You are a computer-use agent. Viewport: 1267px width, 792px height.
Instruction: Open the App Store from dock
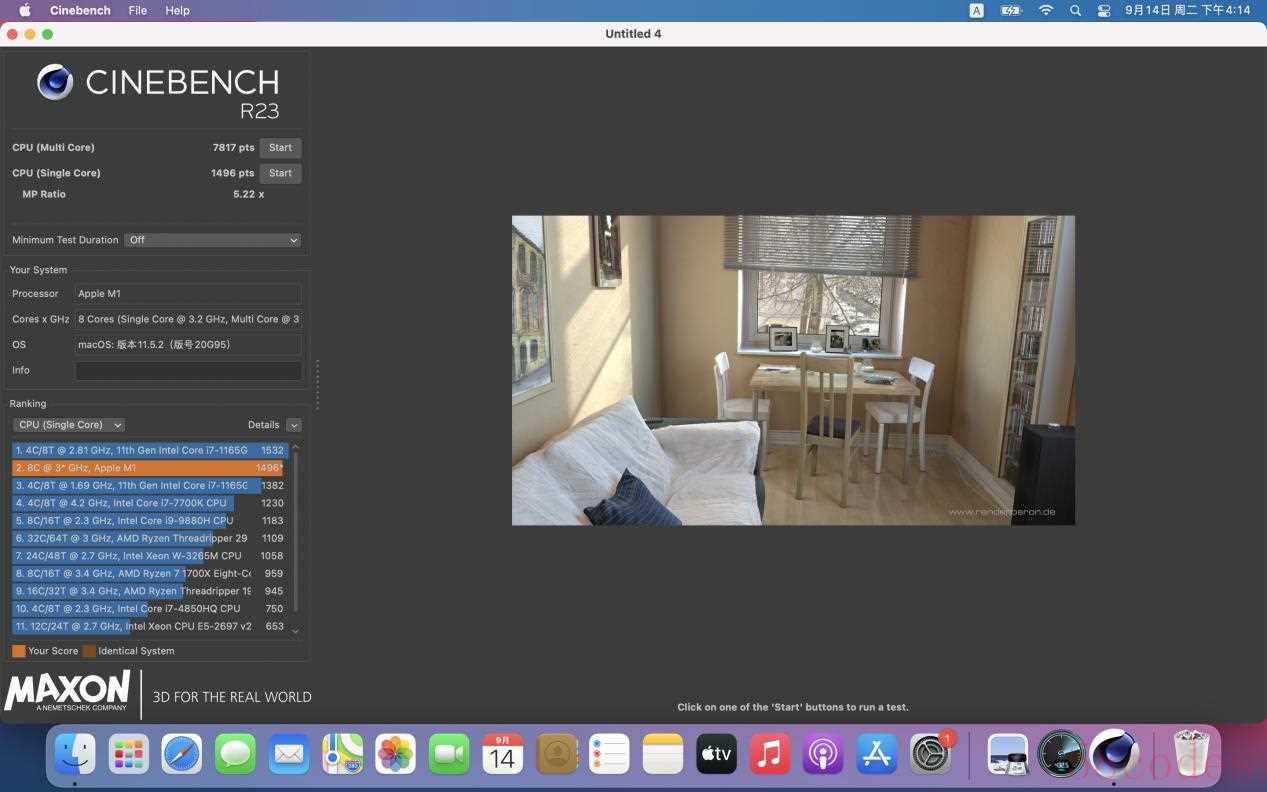pos(876,754)
